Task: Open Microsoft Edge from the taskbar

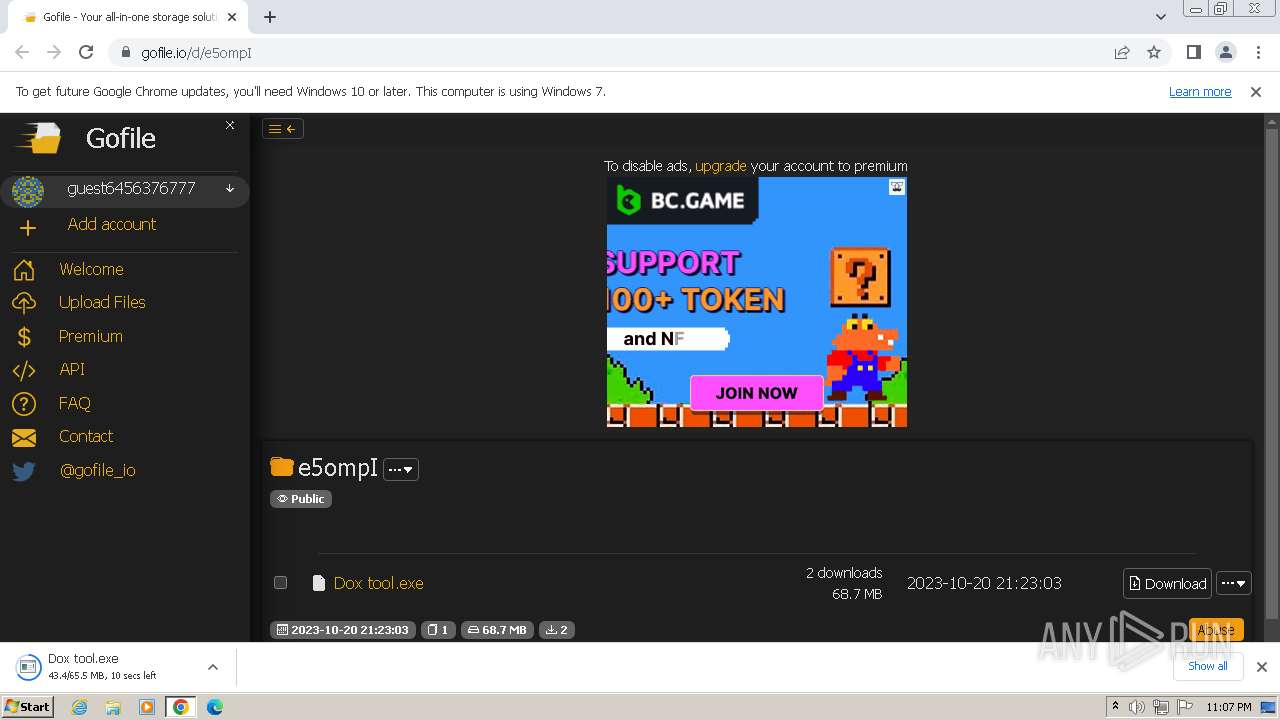Action: 215,707
